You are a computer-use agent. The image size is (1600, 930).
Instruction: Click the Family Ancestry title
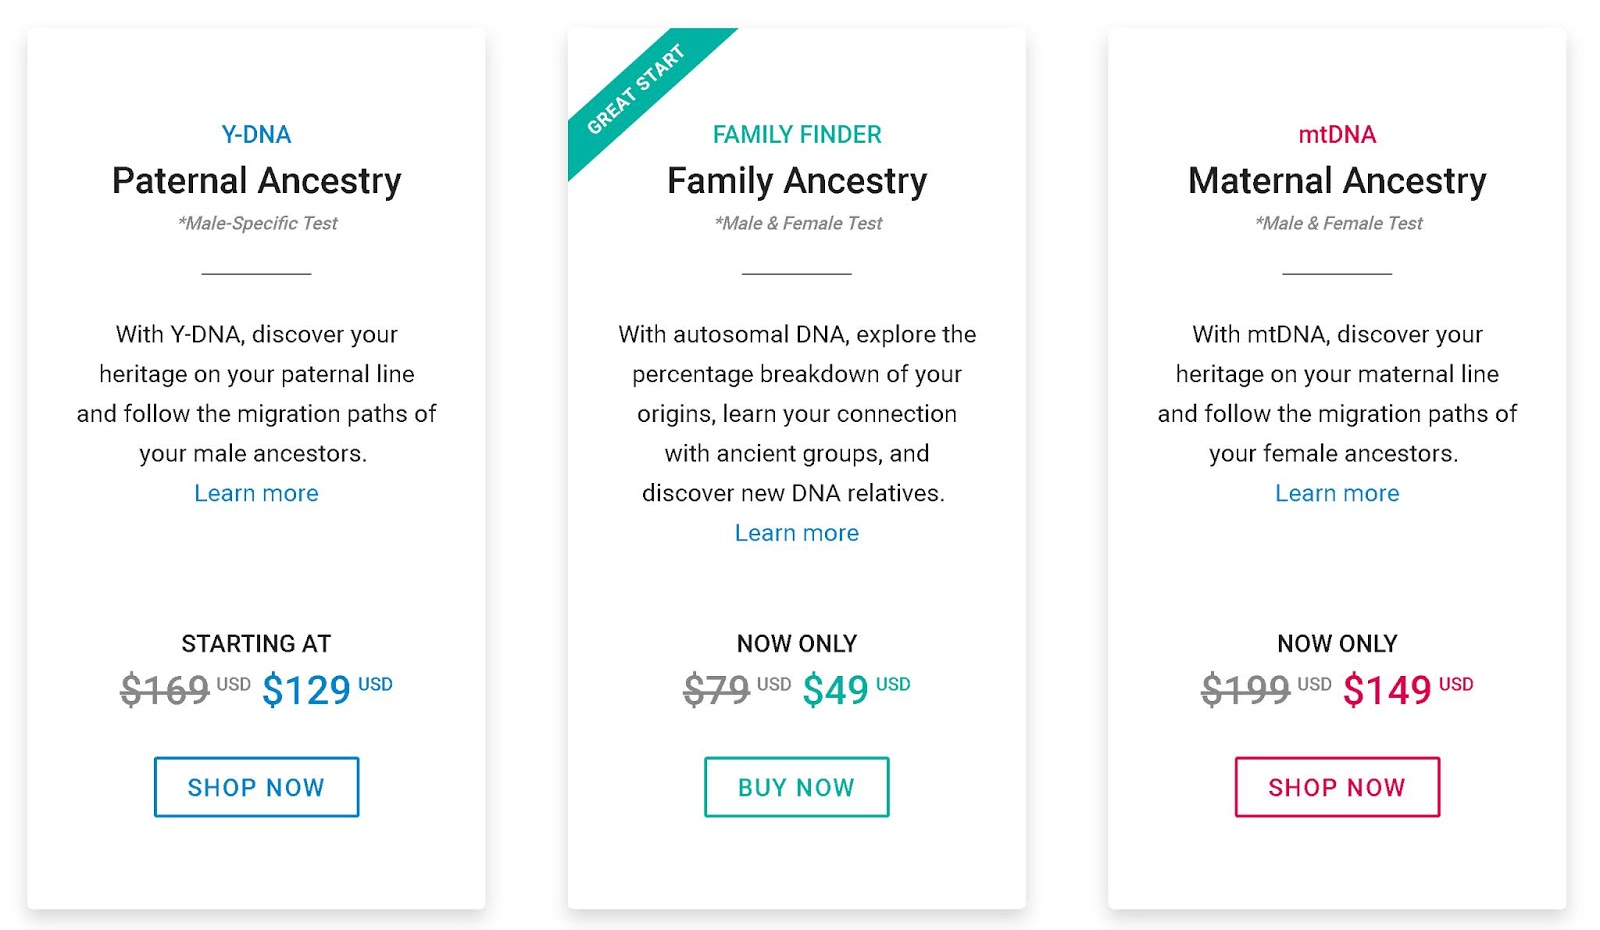pos(797,181)
